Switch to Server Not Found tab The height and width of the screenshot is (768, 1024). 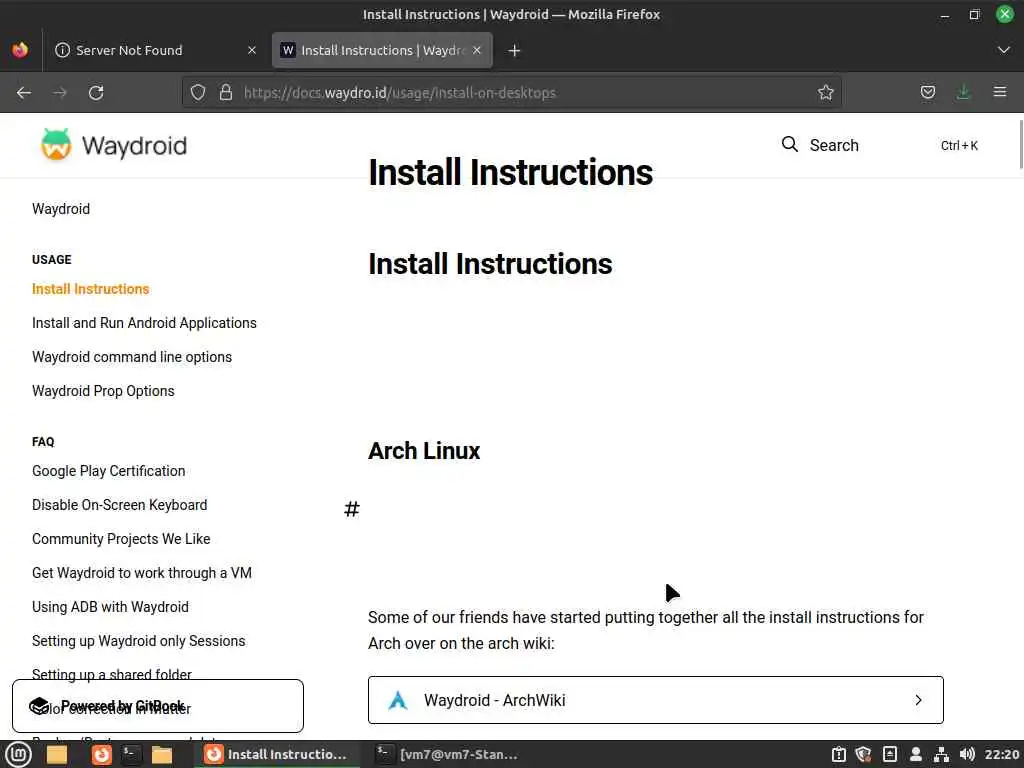(154, 50)
